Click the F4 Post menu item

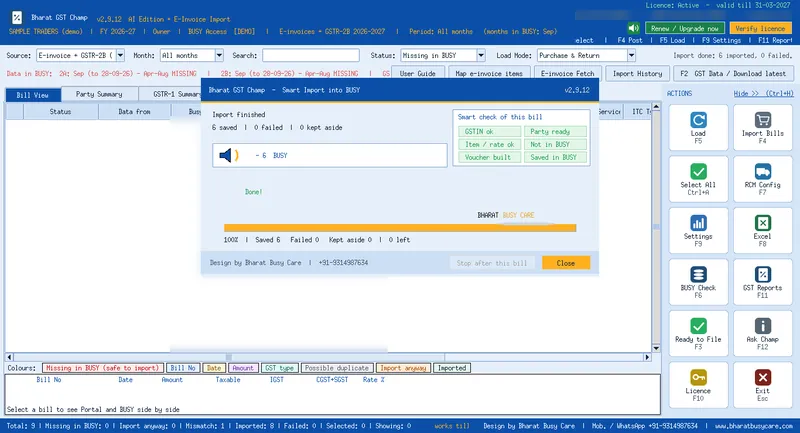[630, 40]
